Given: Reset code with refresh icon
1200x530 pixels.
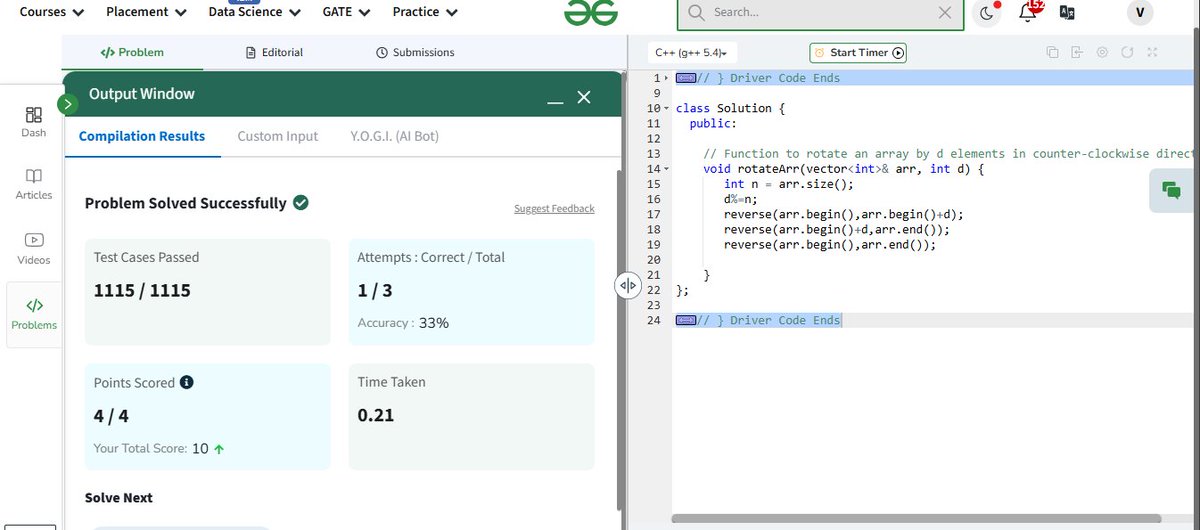Looking at the screenshot, I should point(1127,52).
